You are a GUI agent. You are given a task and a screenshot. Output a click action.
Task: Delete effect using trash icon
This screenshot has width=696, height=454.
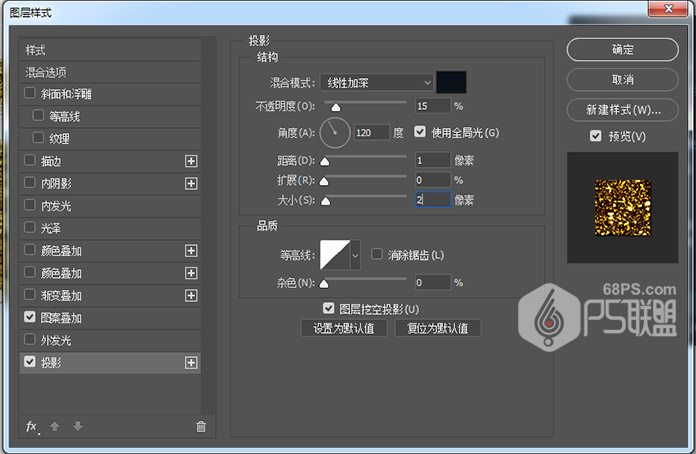pos(201,426)
